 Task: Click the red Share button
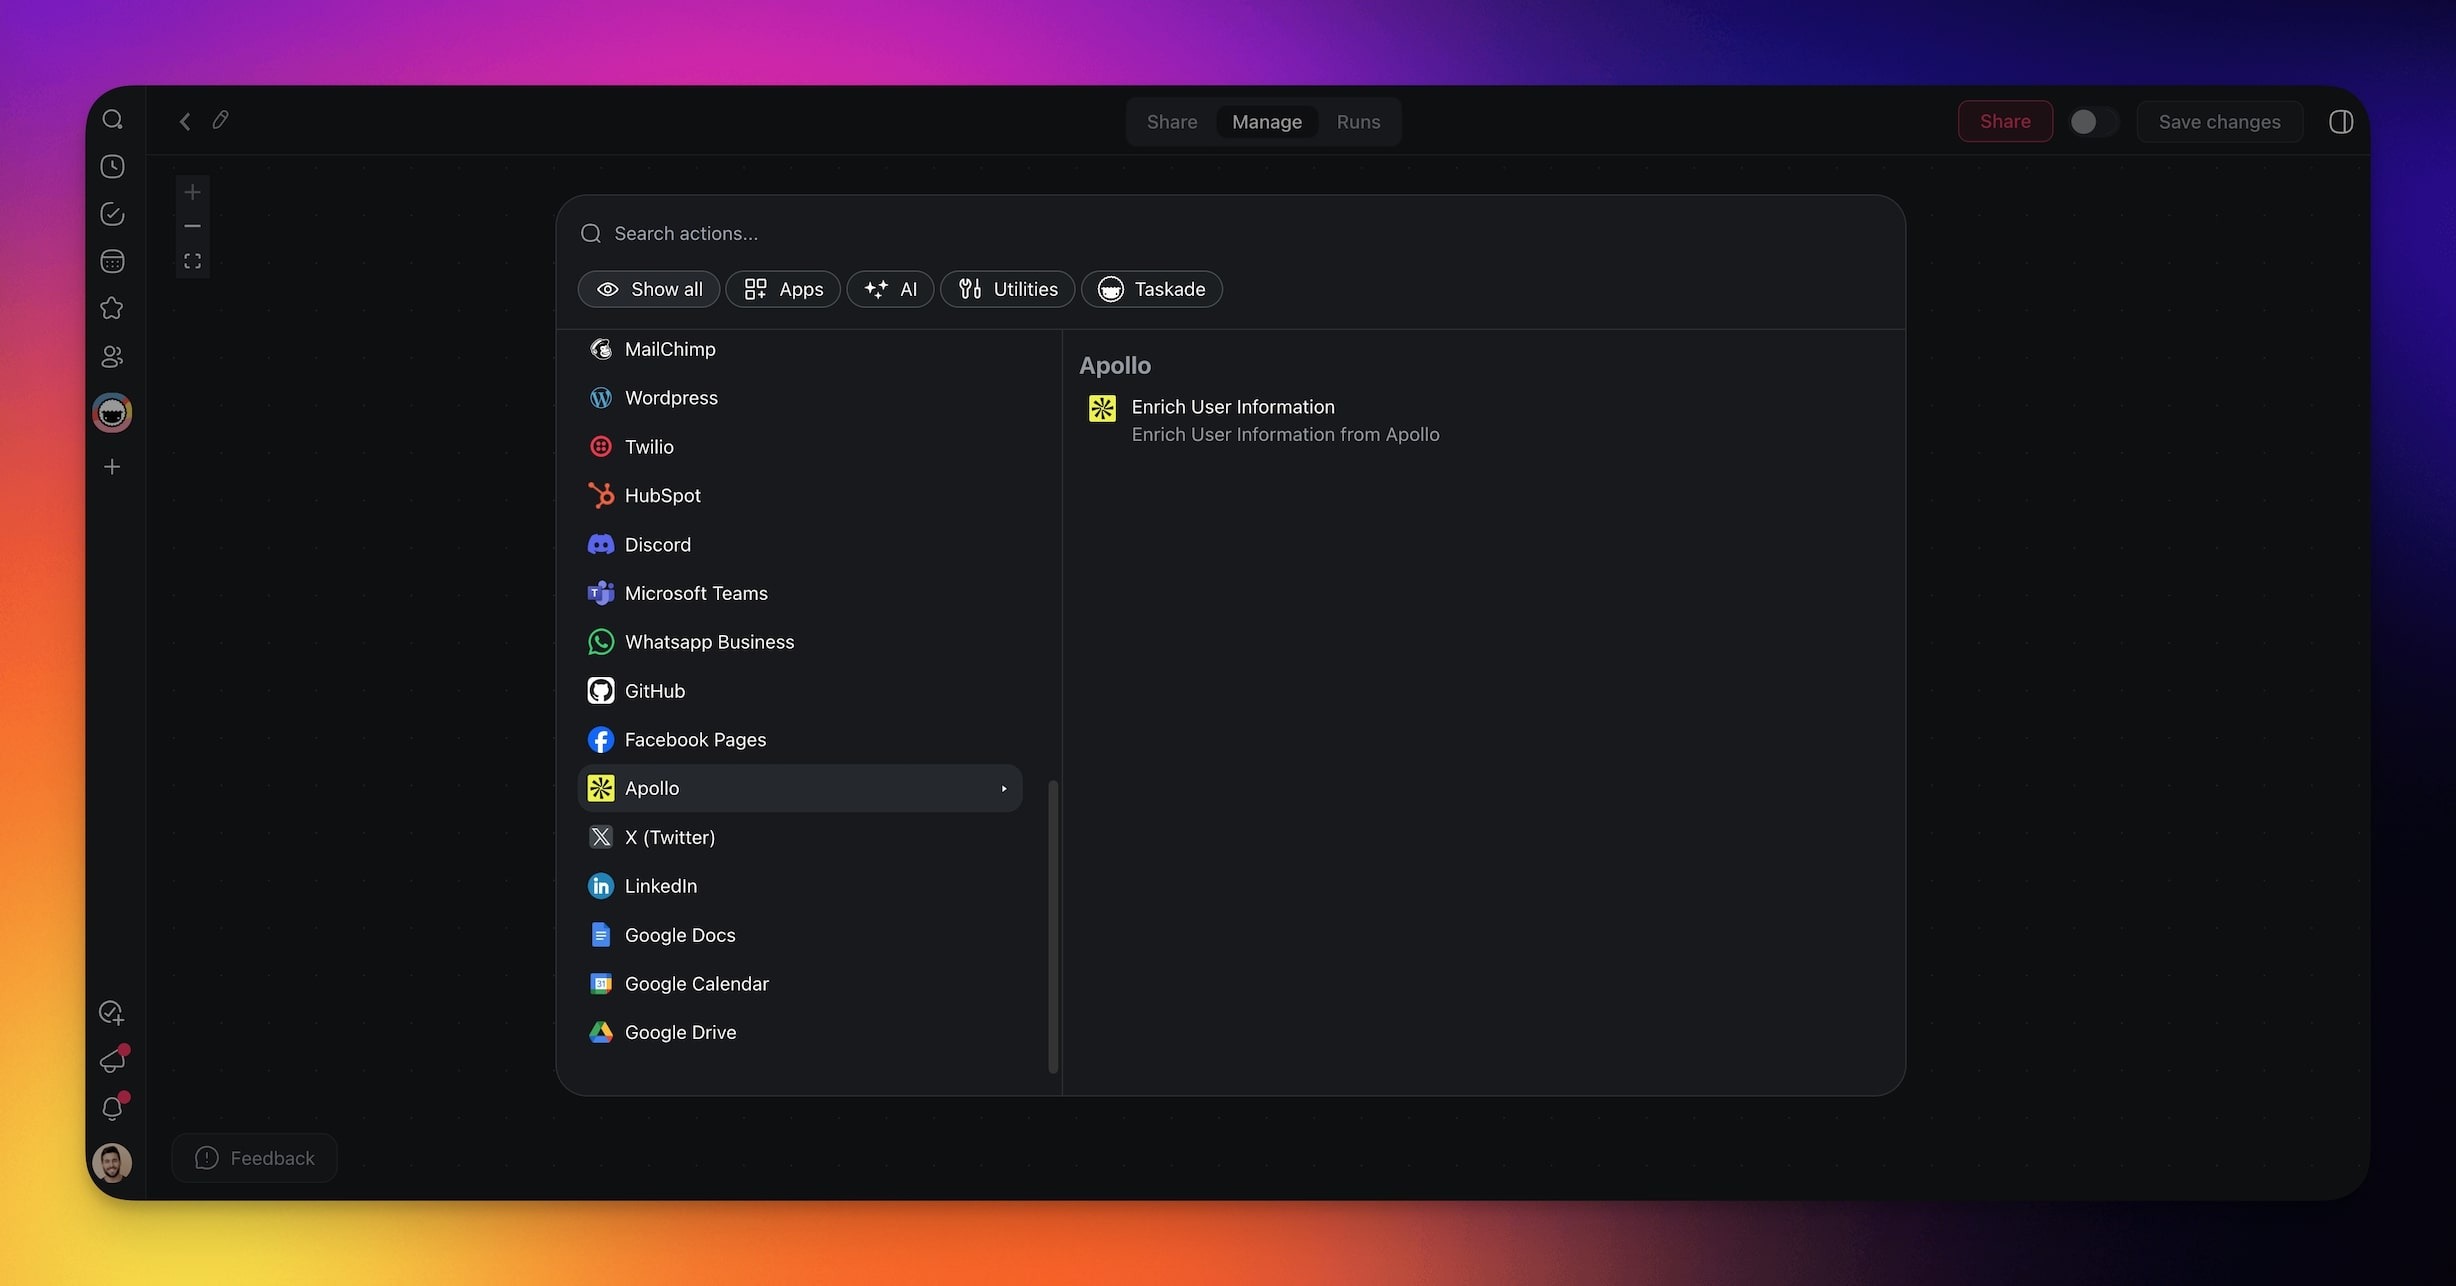2005,122
